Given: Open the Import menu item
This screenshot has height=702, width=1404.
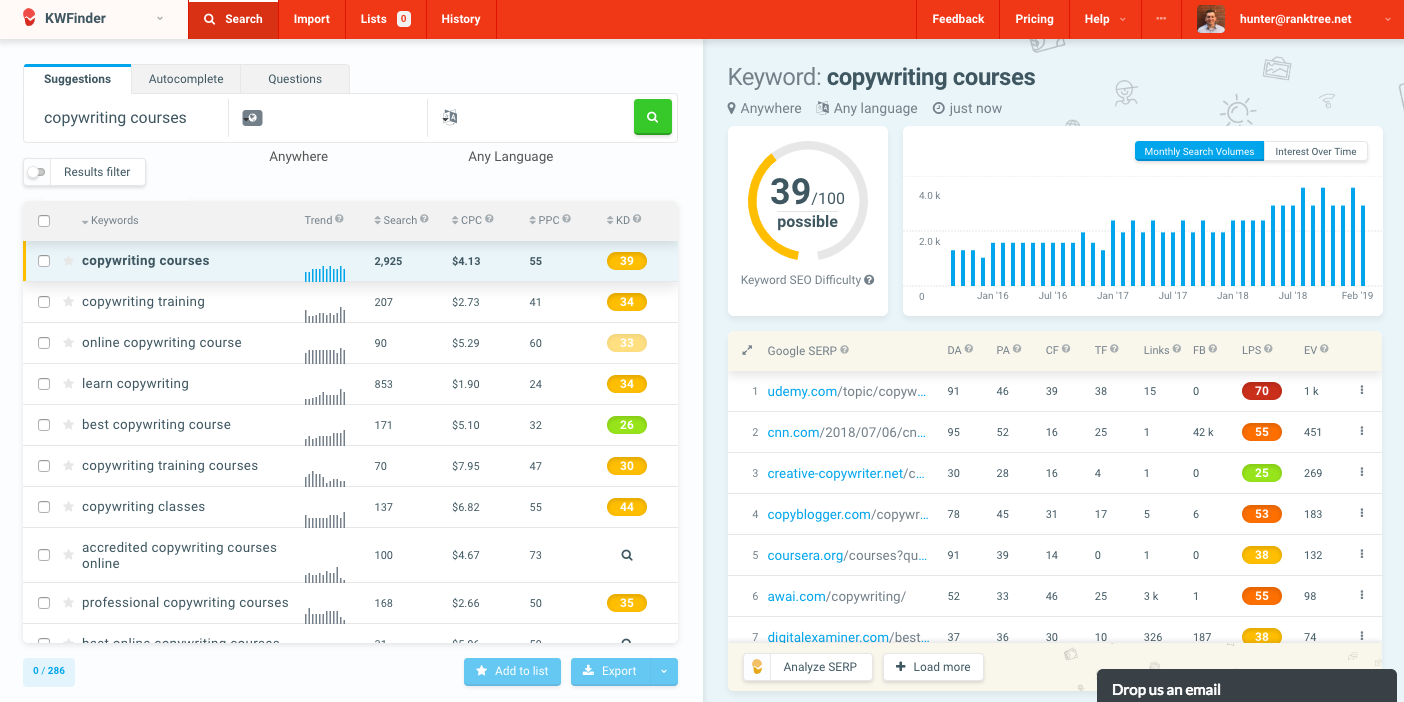Looking at the screenshot, I should 312,19.
